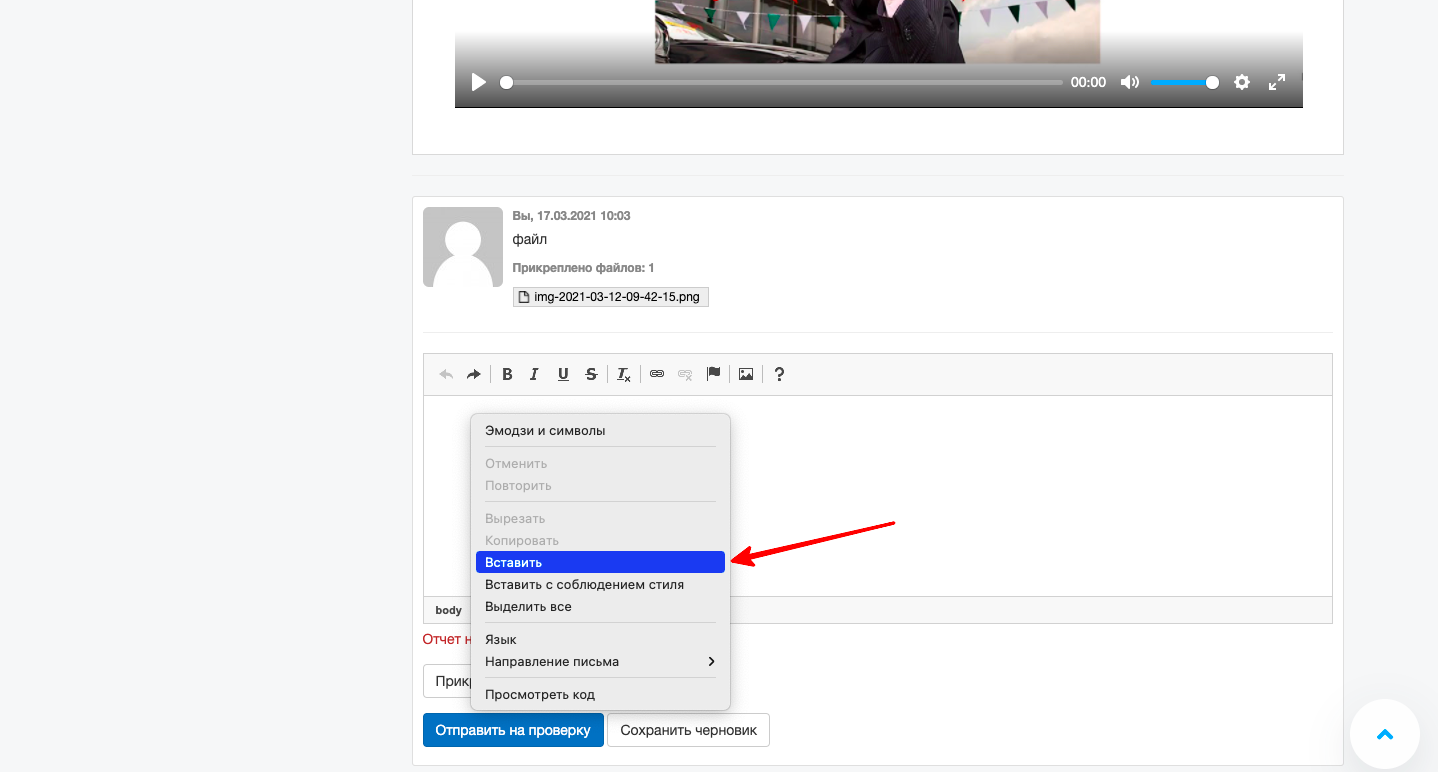Click the Отправить на проверку button
Viewport: 1438px width, 772px height.
click(x=513, y=730)
